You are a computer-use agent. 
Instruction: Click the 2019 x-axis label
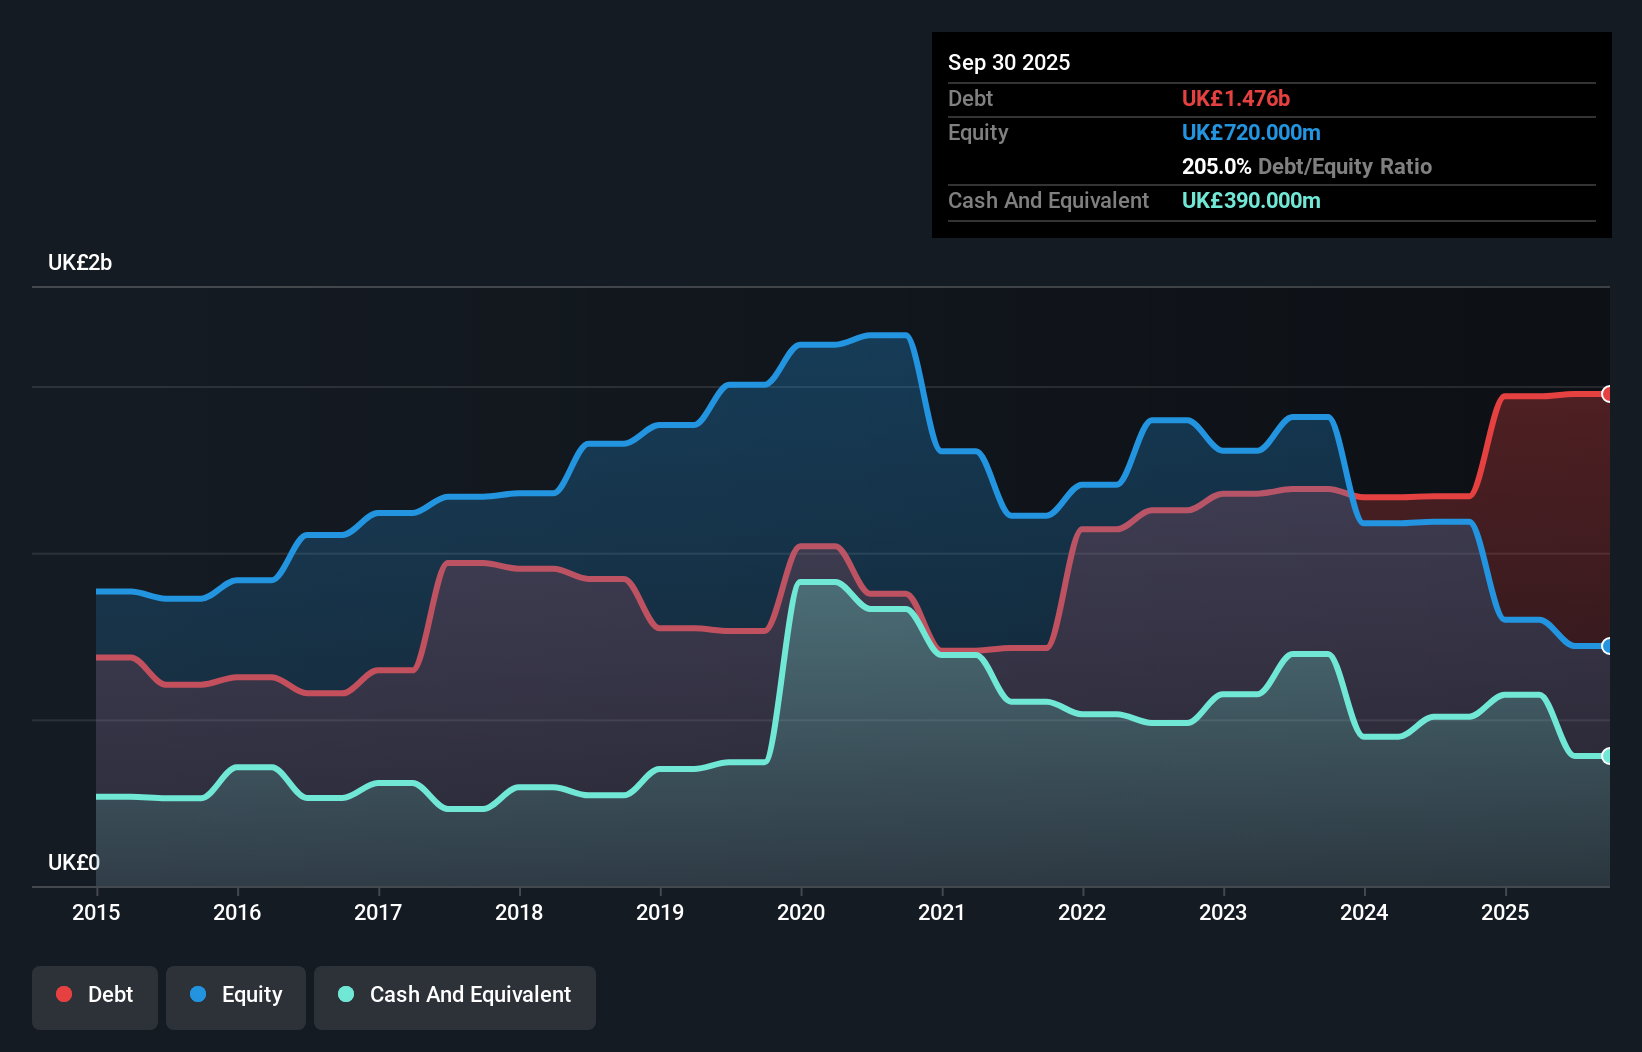click(660, 912)
